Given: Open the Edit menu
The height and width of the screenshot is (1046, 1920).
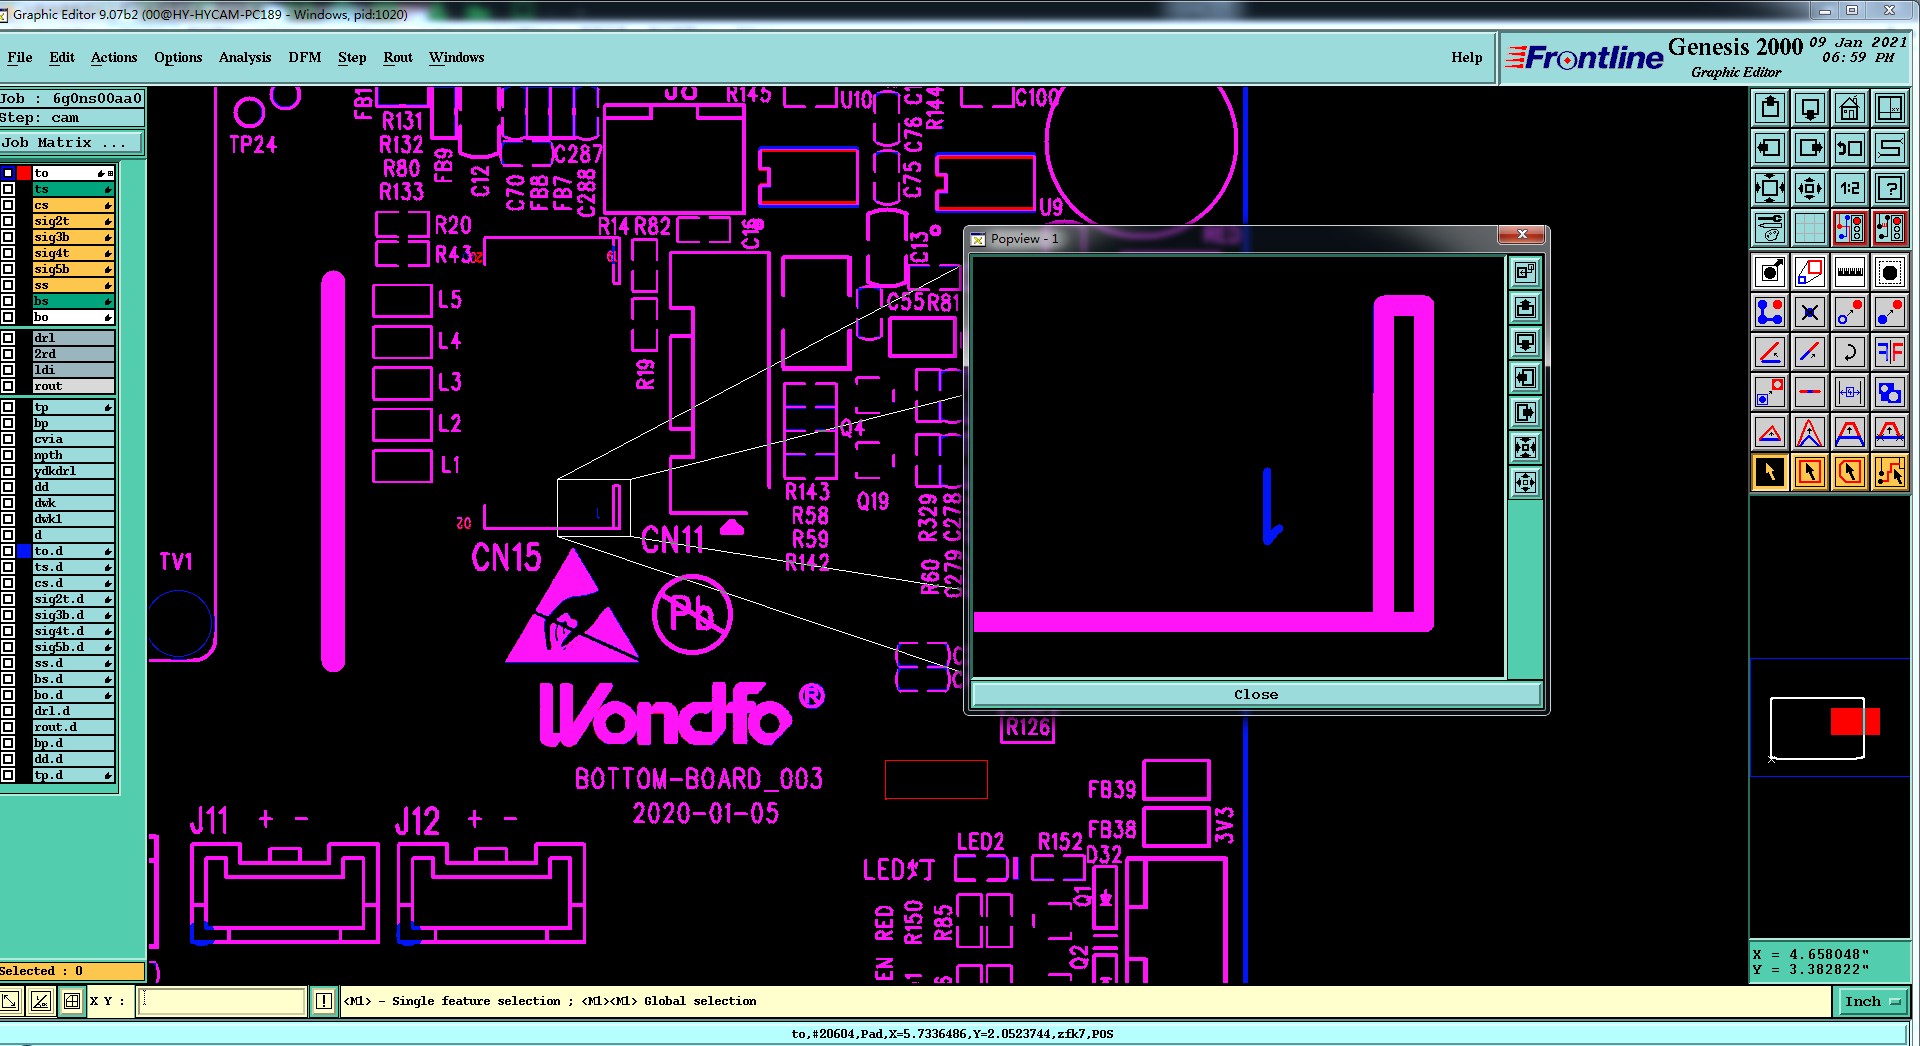Looking at the screenshot, I should [x=62, y=57].
